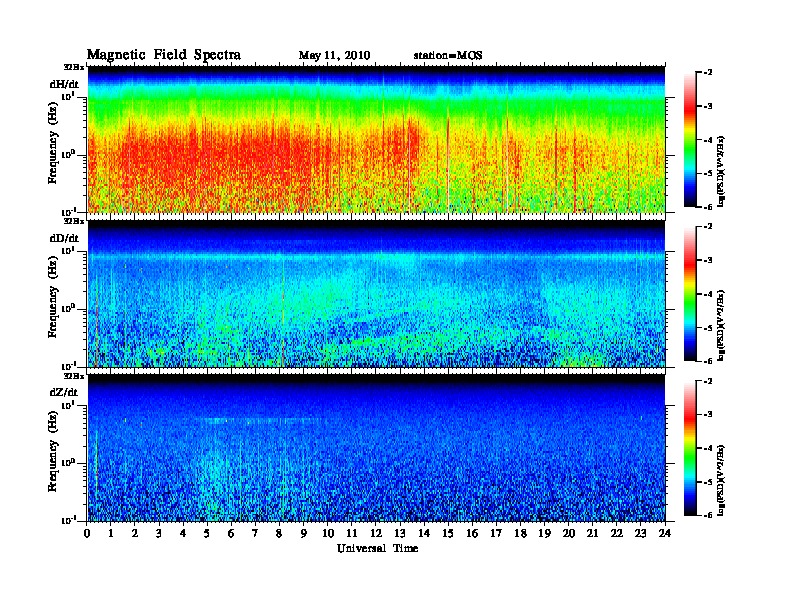792x612 pixels.
Task: Click the dZ/dt panel label
Action: [x=64, y=392]
